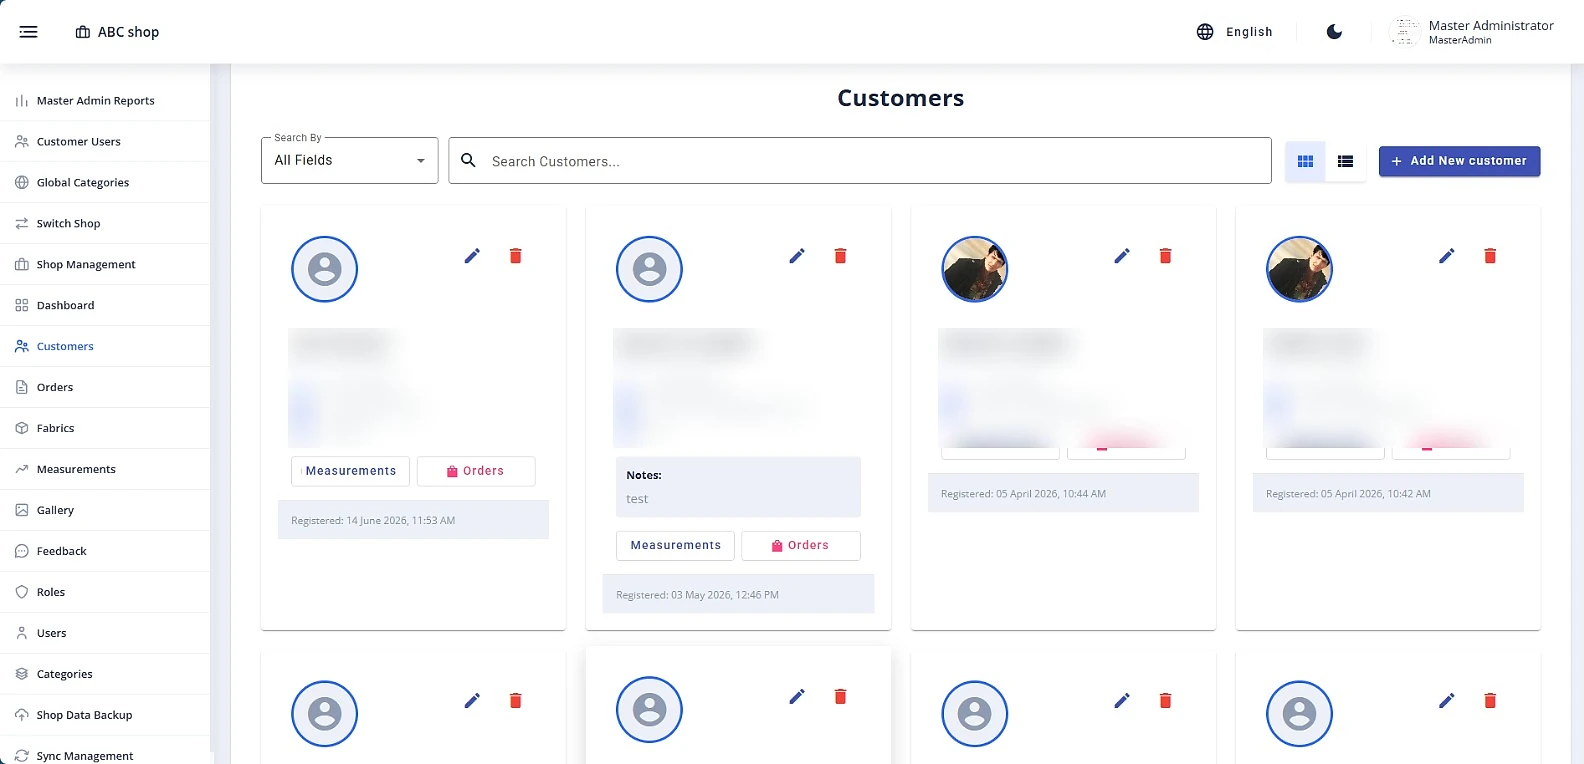The width and height of the screenshot is (1584, 764).
Task: Edit the customer registered 14 June 2026
Action: [x=472, y=256]
